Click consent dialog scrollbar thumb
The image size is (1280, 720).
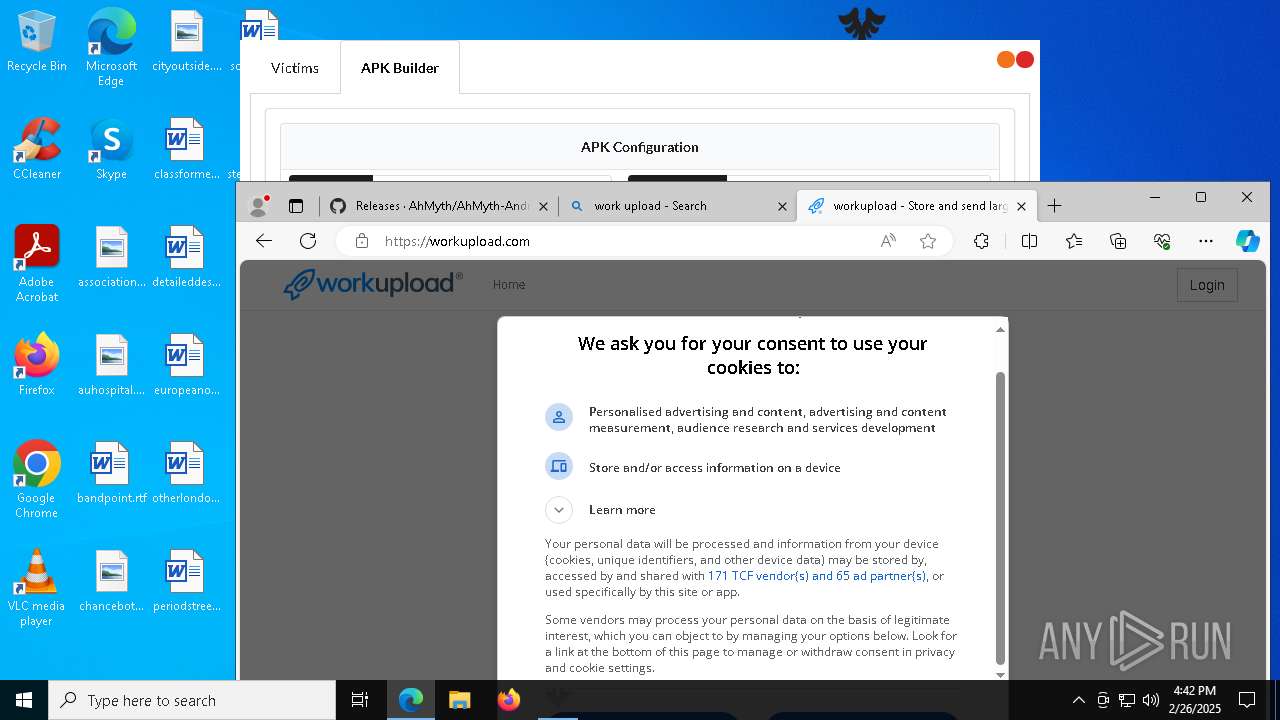(1000, 518)
